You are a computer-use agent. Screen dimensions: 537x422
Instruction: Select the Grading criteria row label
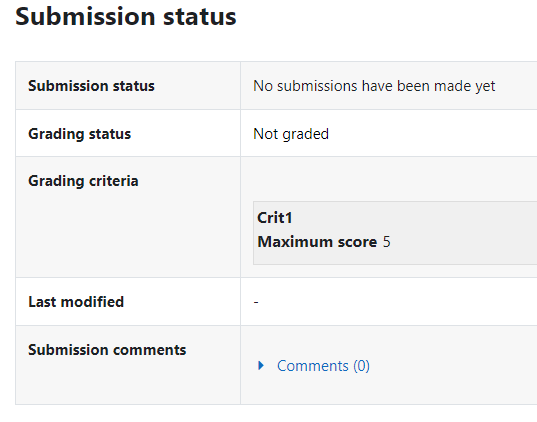coord(83,181)
